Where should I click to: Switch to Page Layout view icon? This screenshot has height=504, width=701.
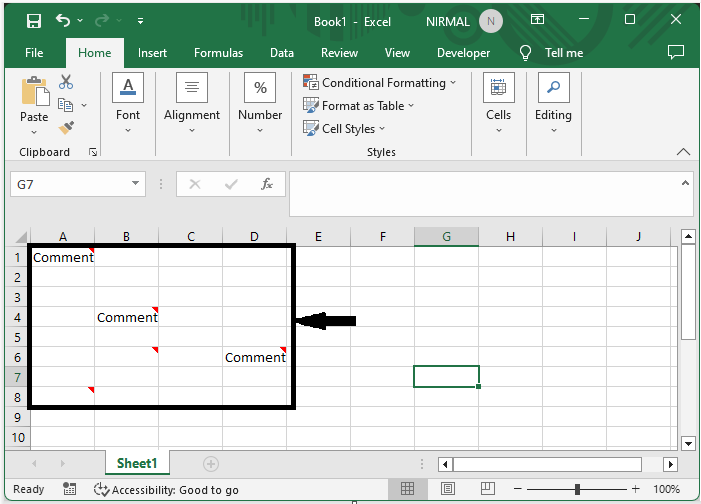448,488
